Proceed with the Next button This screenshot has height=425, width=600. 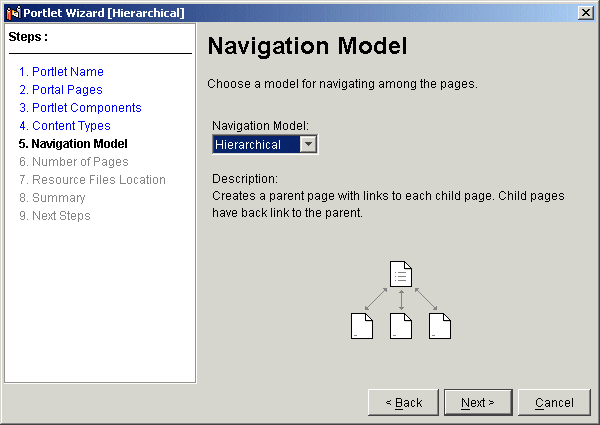coord(478,402)
